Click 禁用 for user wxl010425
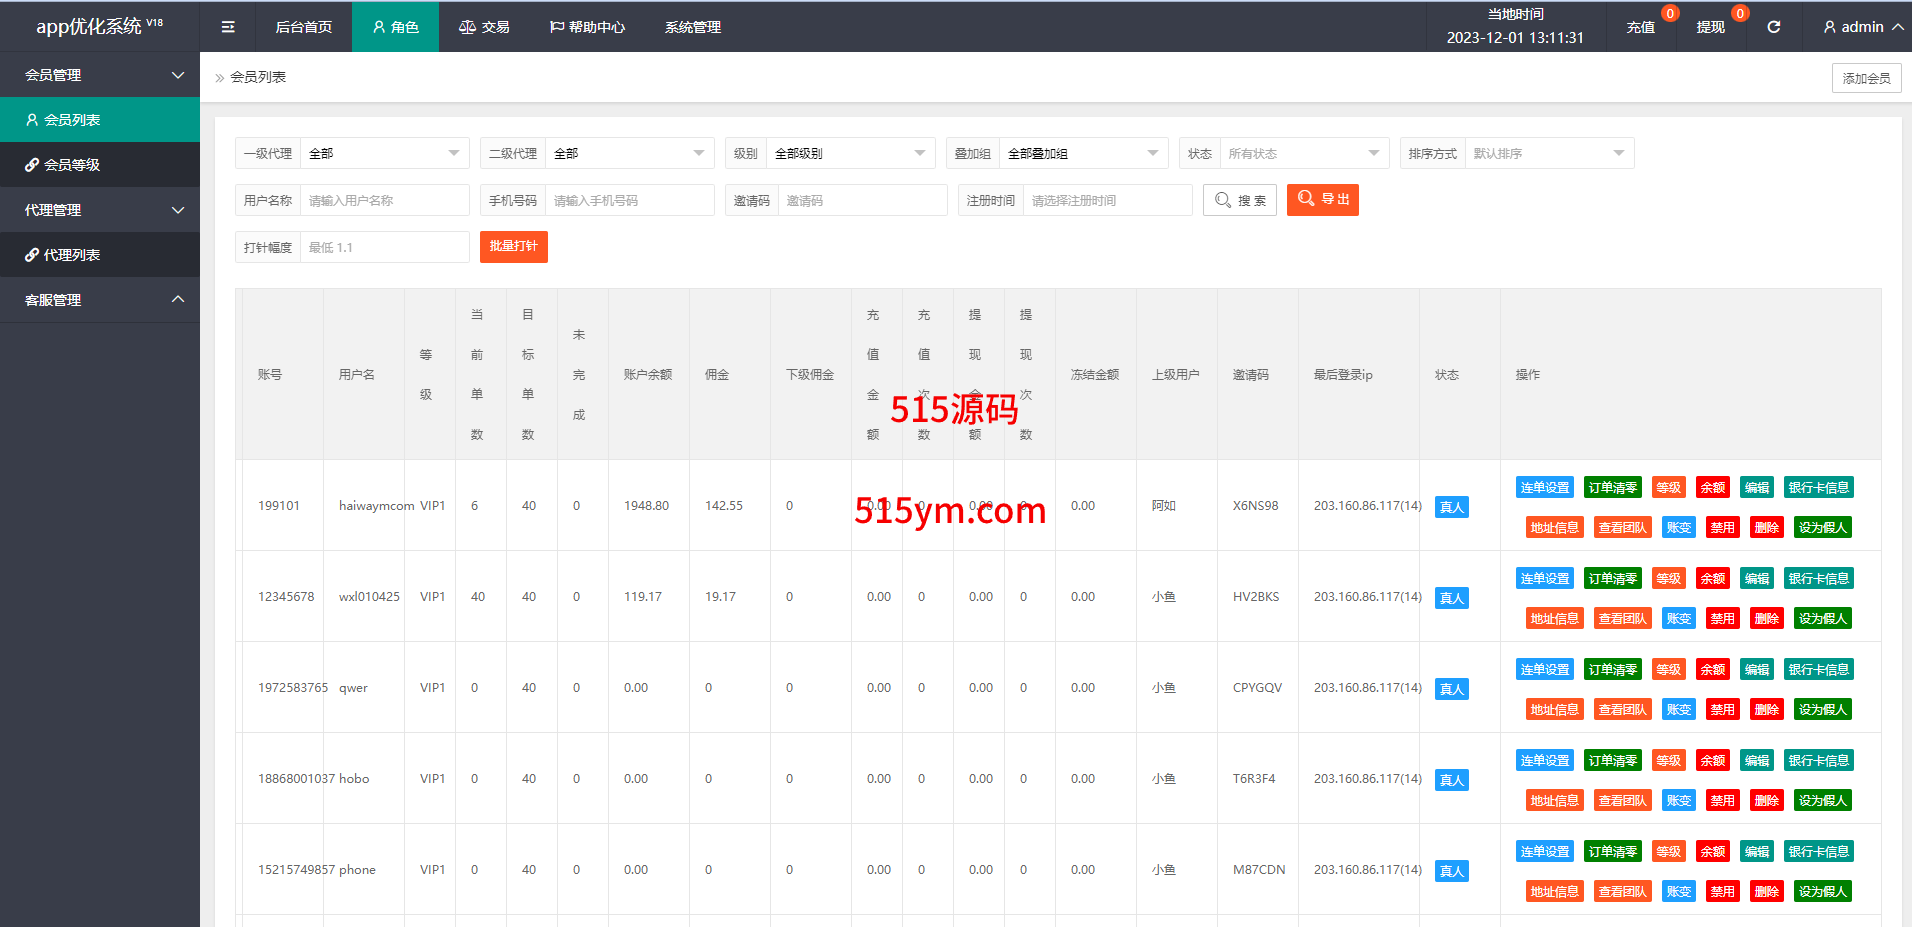This screenshot has width=1912, height=927. [x=1722, y=619]
